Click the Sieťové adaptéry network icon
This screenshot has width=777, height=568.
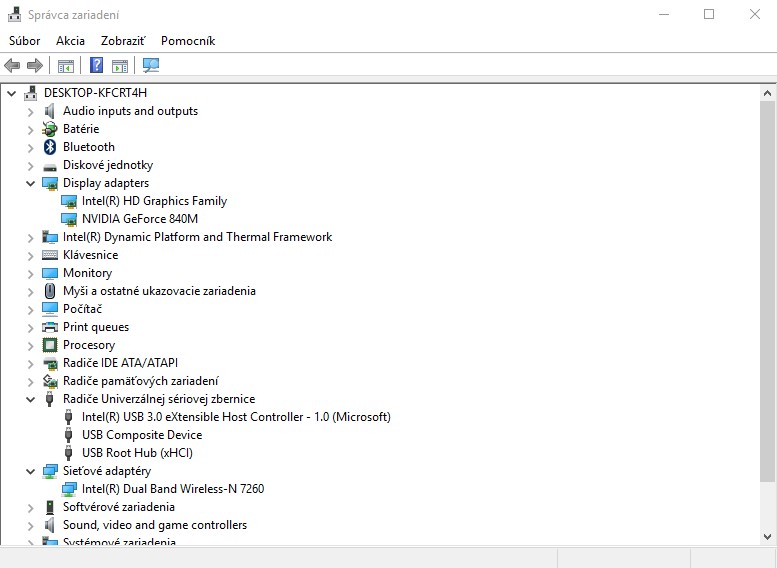(50, 471)
